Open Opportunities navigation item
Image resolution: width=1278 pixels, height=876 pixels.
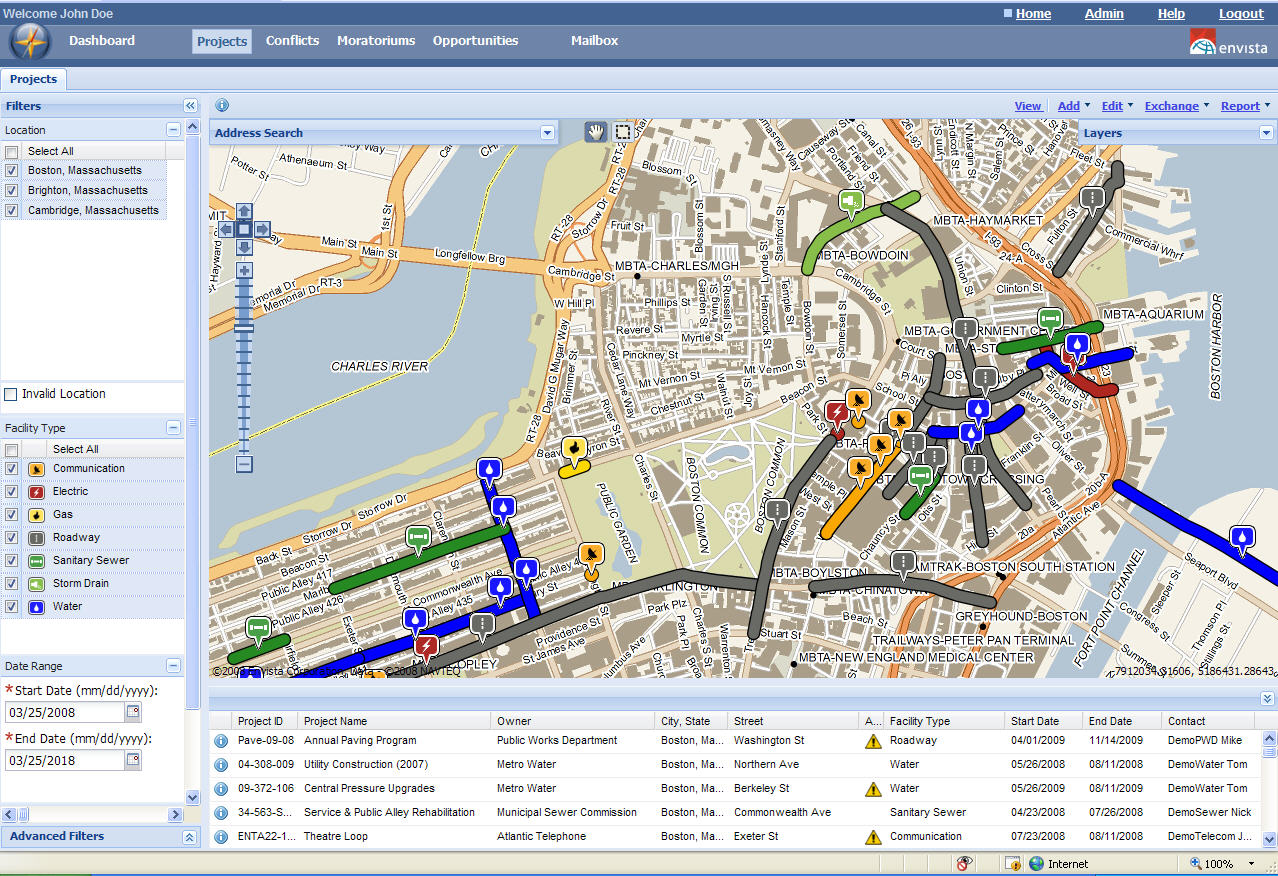[475, 41]
